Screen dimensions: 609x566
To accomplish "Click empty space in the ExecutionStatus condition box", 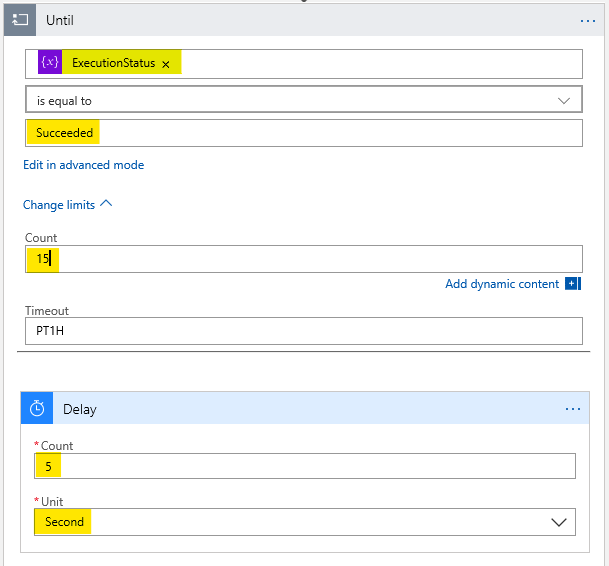I will point(380,64).
